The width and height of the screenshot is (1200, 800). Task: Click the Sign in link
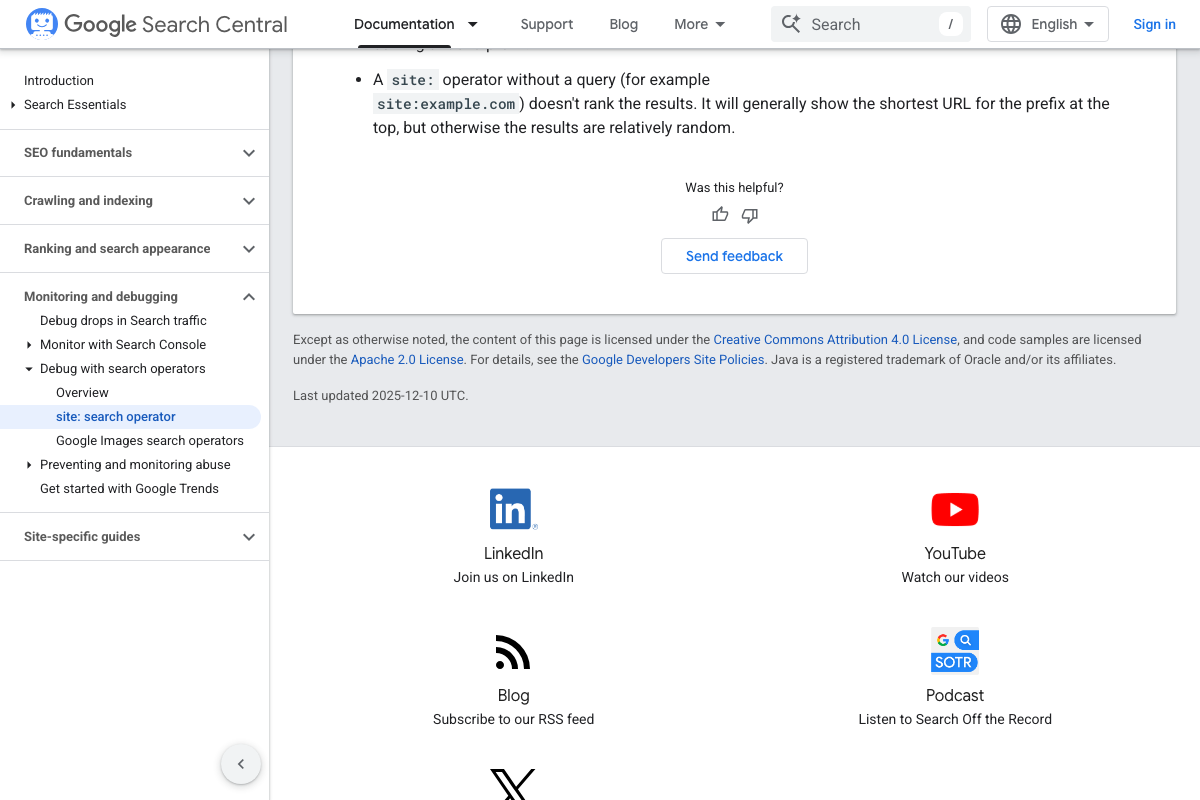[1154, 24]
